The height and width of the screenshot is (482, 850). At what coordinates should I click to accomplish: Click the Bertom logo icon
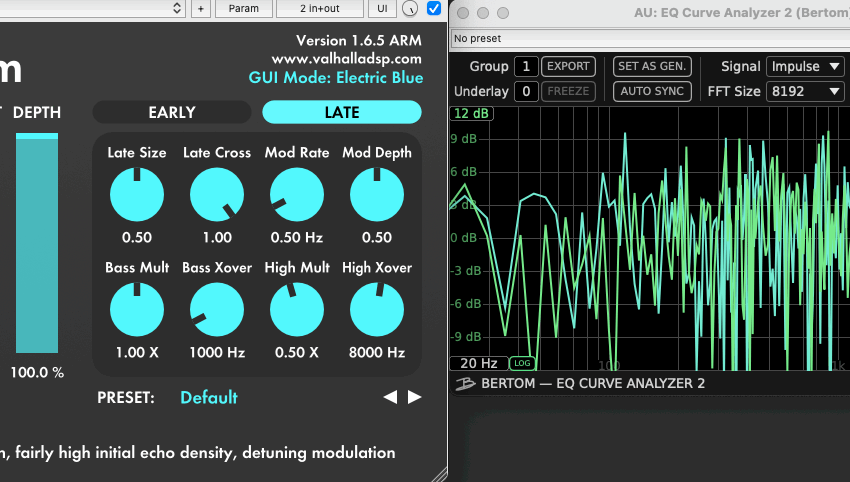pyautogui.click(x=465, y=383)
